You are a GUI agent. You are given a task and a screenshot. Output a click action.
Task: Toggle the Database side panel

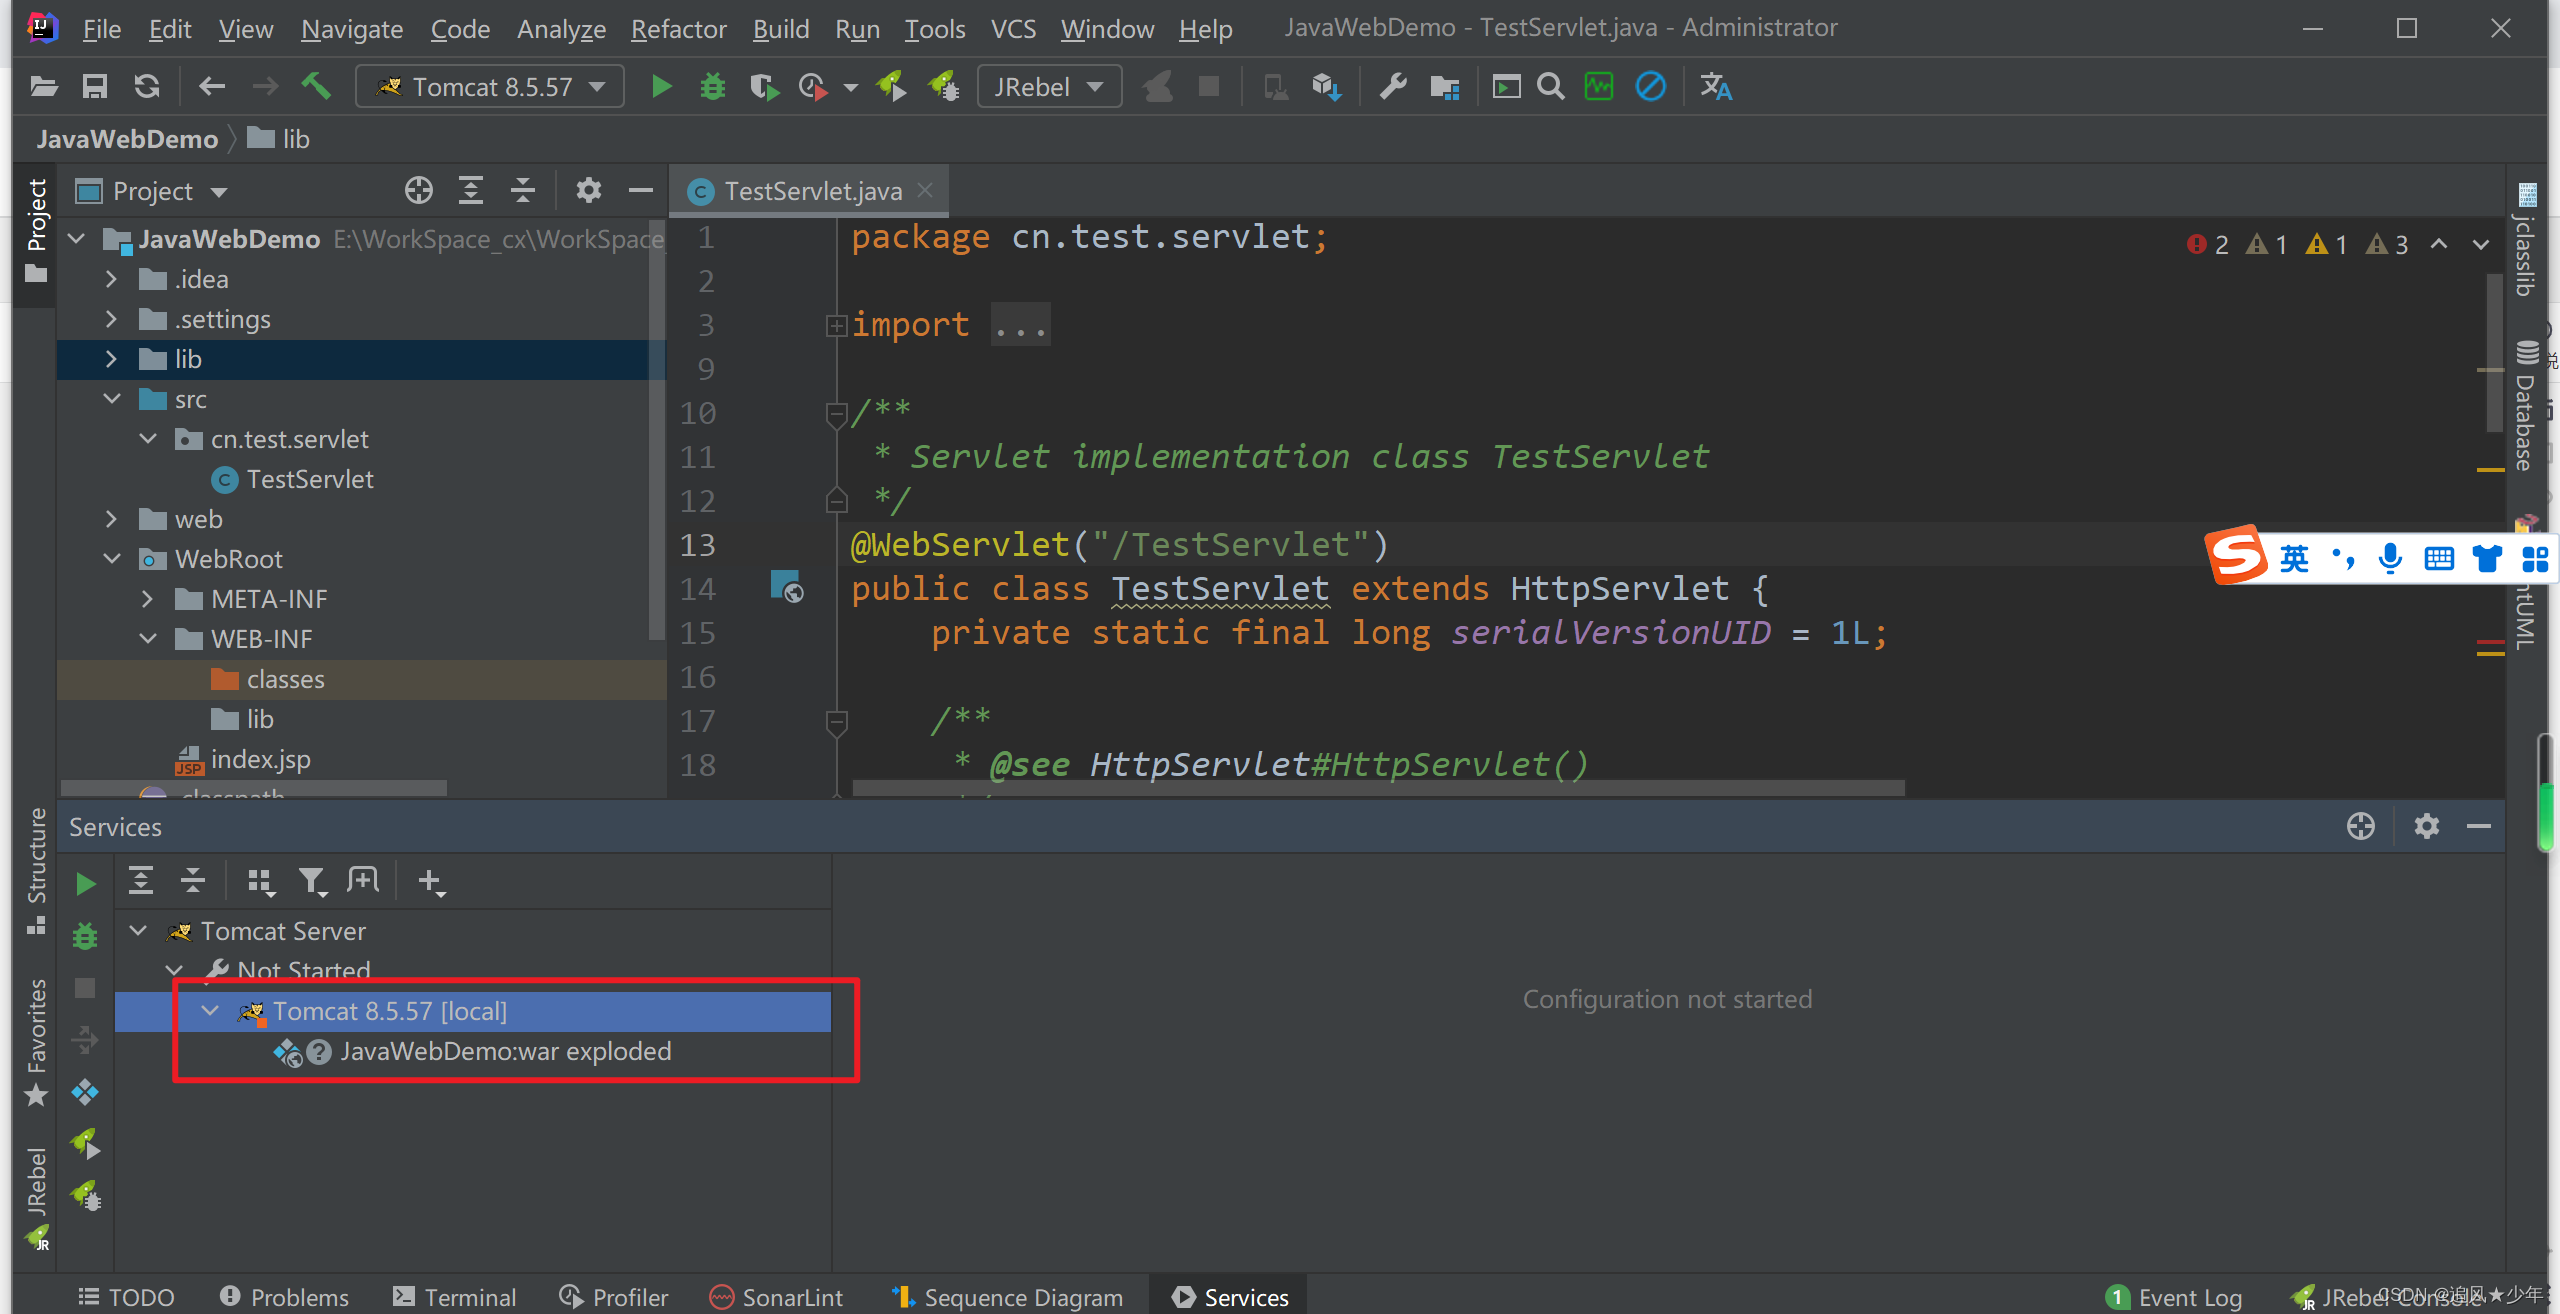2527,406
